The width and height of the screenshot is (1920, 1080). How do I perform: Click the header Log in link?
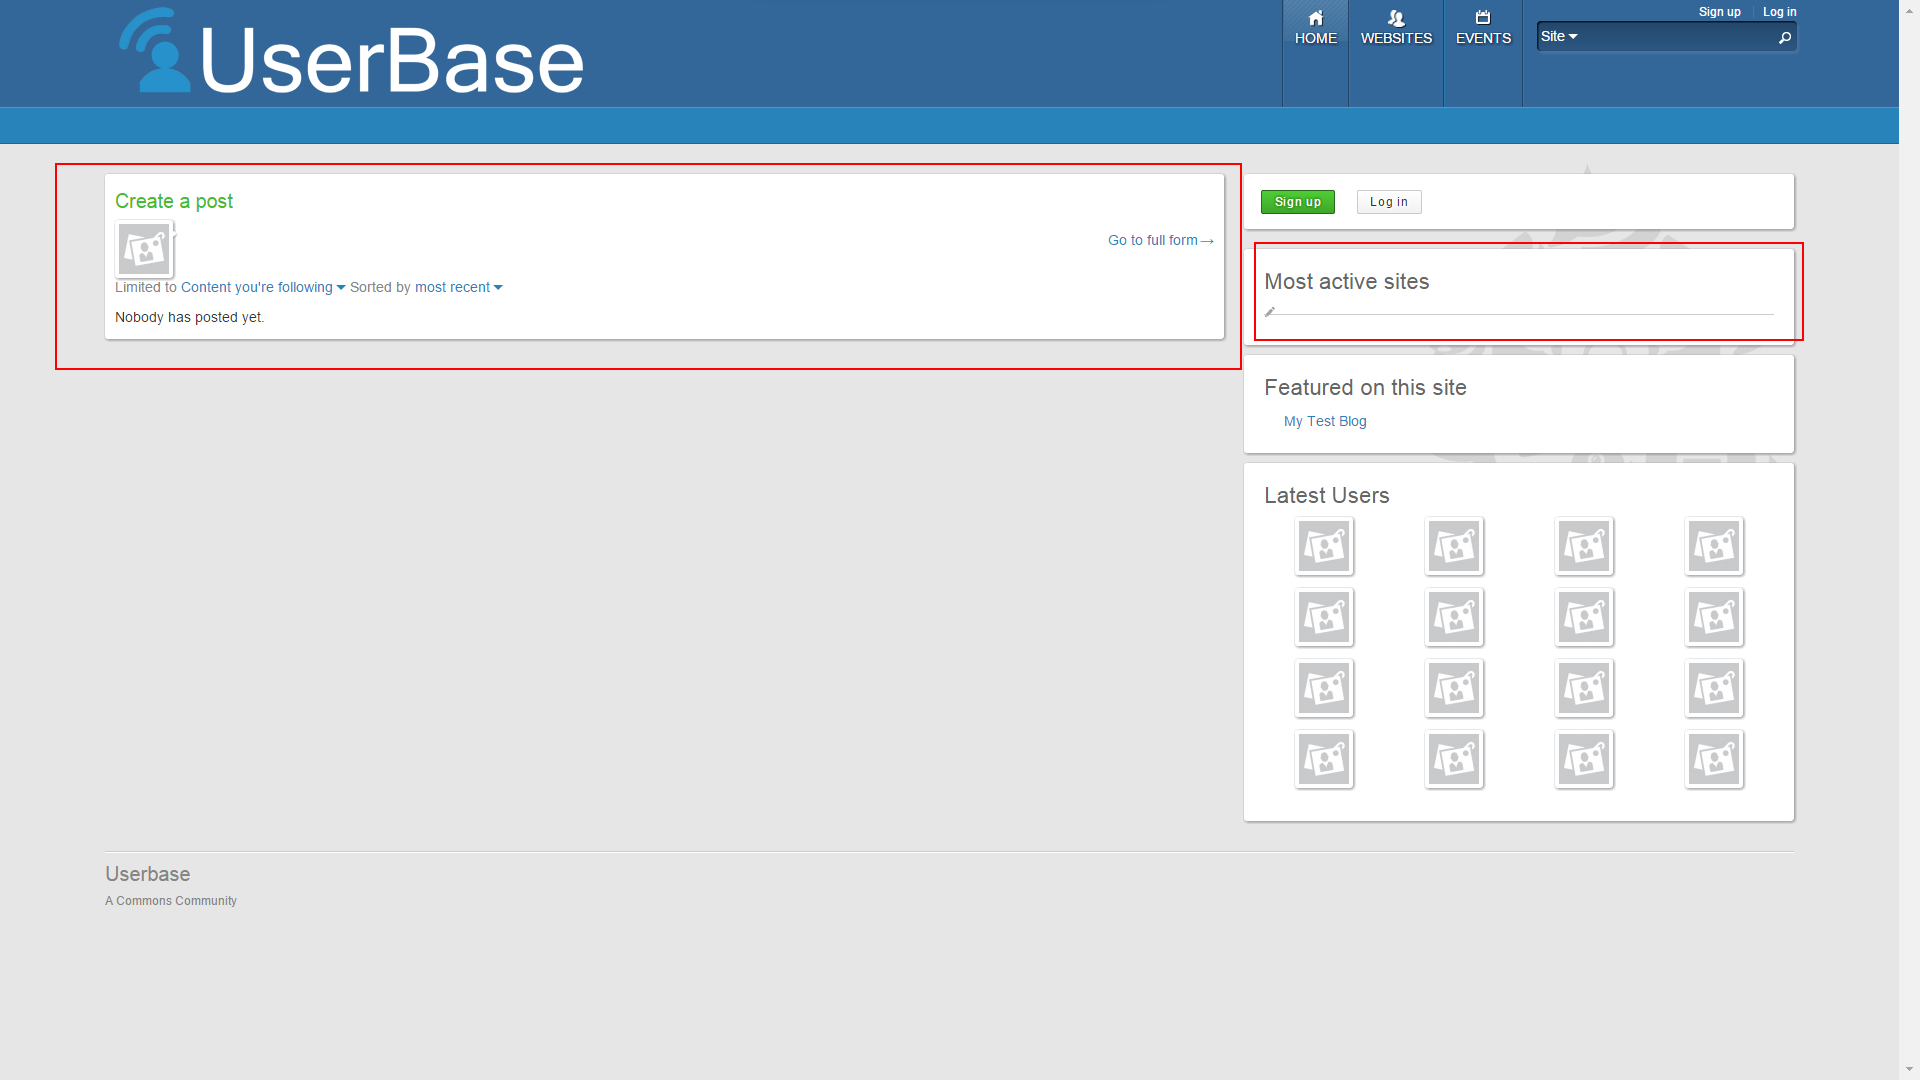[1779, 12]
